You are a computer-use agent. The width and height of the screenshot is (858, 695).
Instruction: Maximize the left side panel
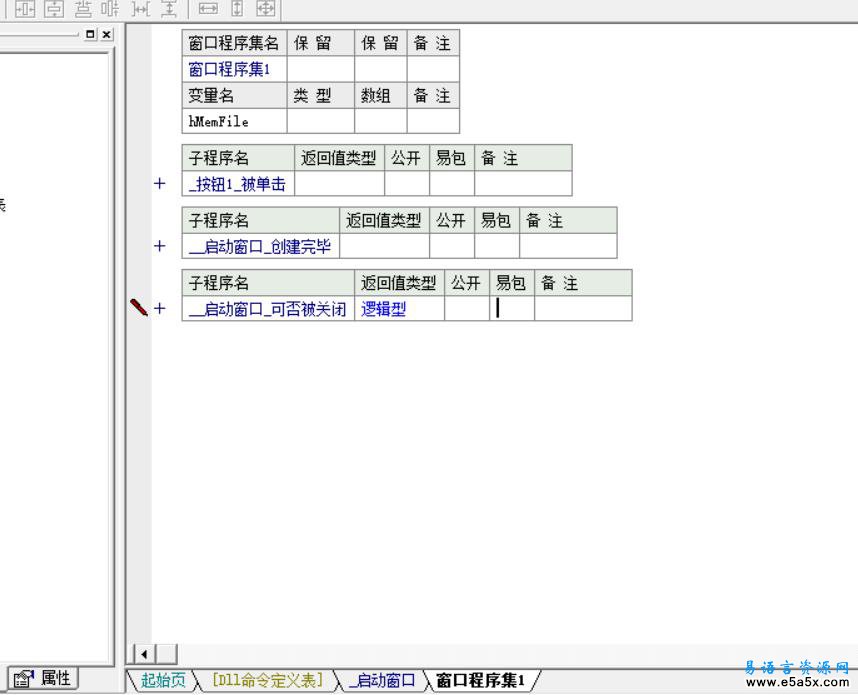coord(90,34)
